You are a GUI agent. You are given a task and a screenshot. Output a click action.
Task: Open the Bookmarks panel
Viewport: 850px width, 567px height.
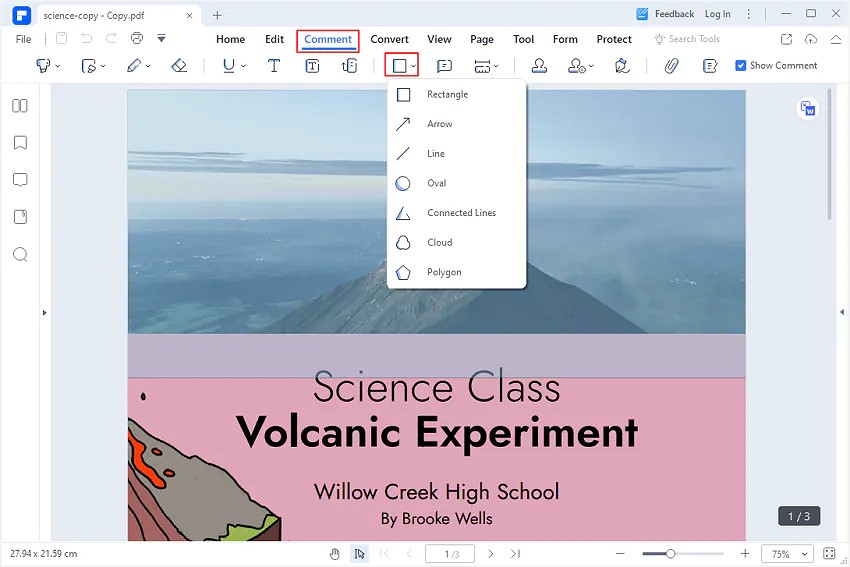point(20,143)
